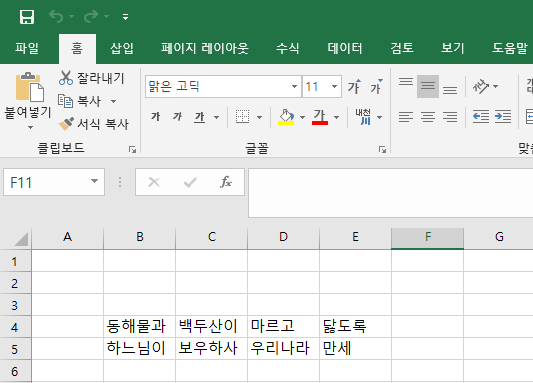Select align left icon
Image resolution: width=533 pixels, height=383 pixels.
pos(406,117)
